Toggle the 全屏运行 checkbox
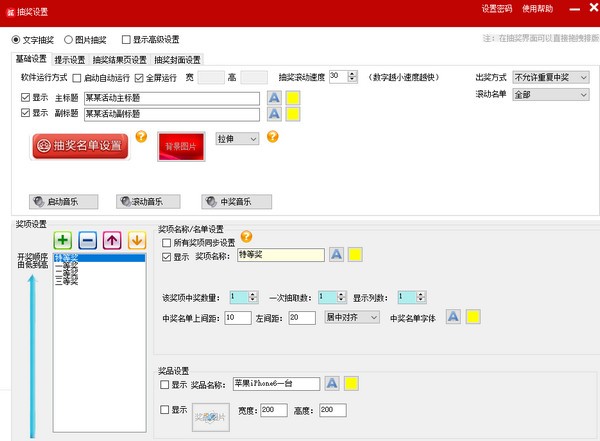600x441 pixels. pos(139,77)
